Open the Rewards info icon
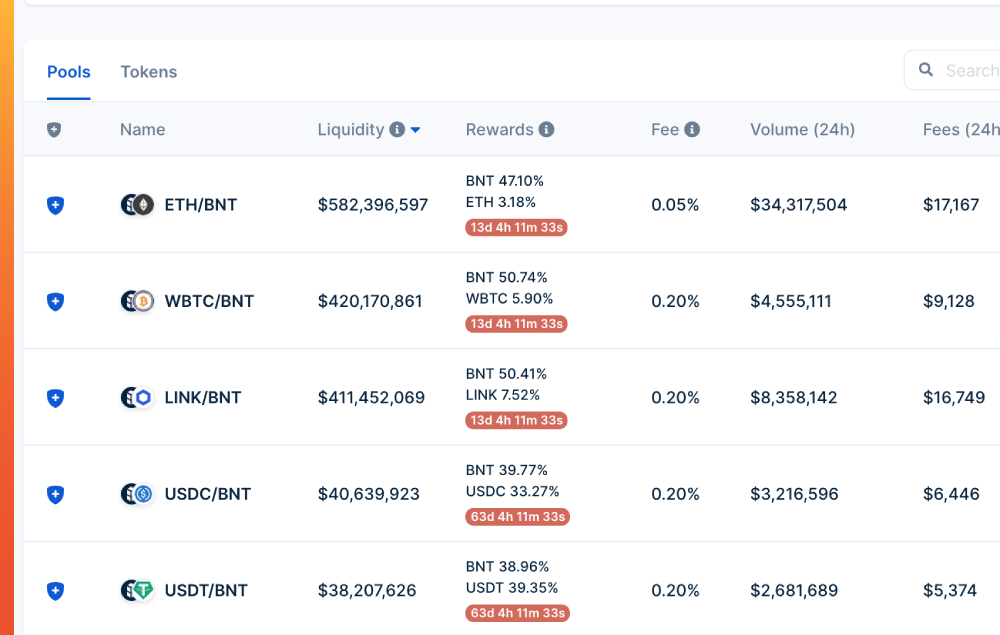This screenshot has width=1000, height=635. [x=547, y=129]
